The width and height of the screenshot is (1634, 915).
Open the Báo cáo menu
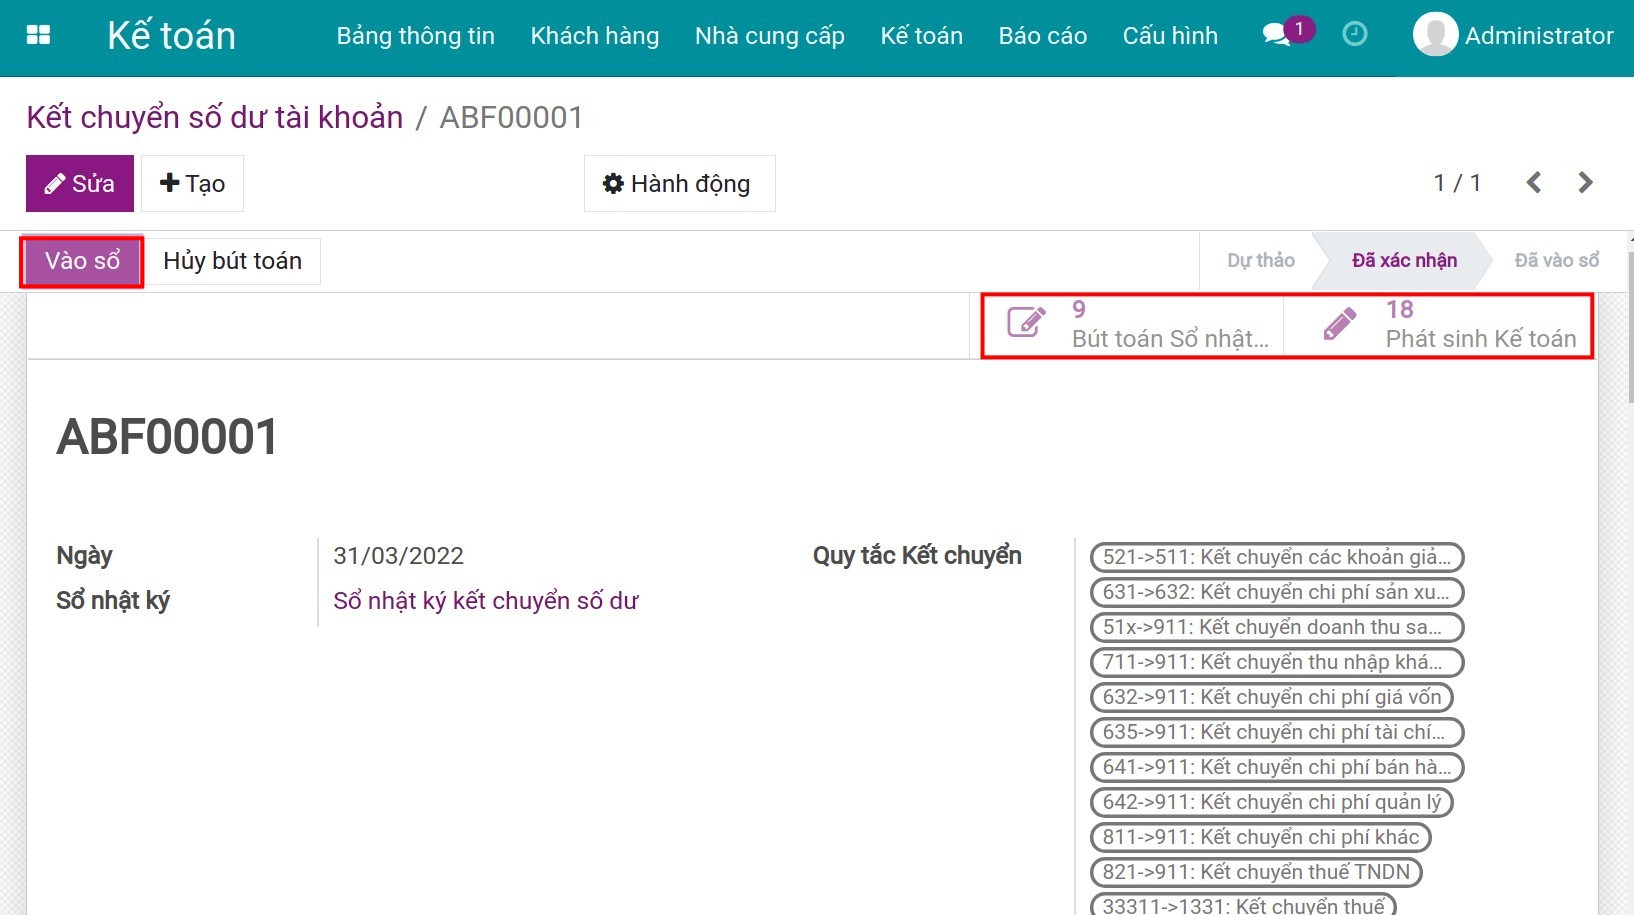coord(1042,36)
